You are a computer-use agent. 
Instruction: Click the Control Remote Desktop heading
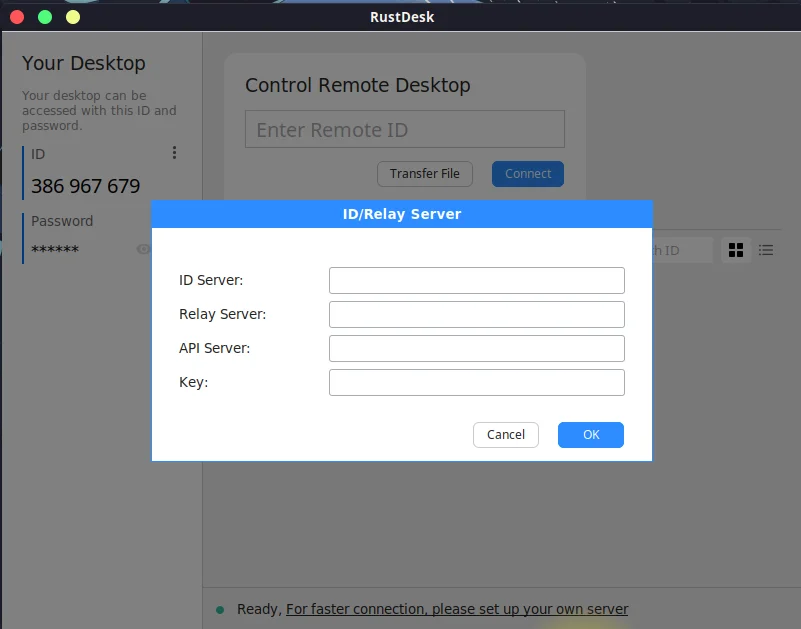(358, 85)
